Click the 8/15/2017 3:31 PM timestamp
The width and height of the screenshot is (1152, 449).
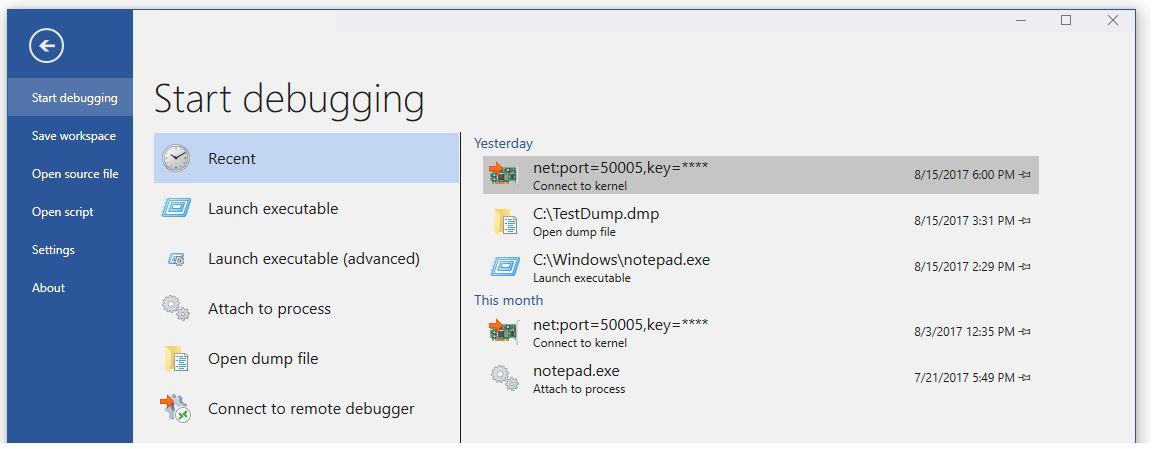(964, 220)
